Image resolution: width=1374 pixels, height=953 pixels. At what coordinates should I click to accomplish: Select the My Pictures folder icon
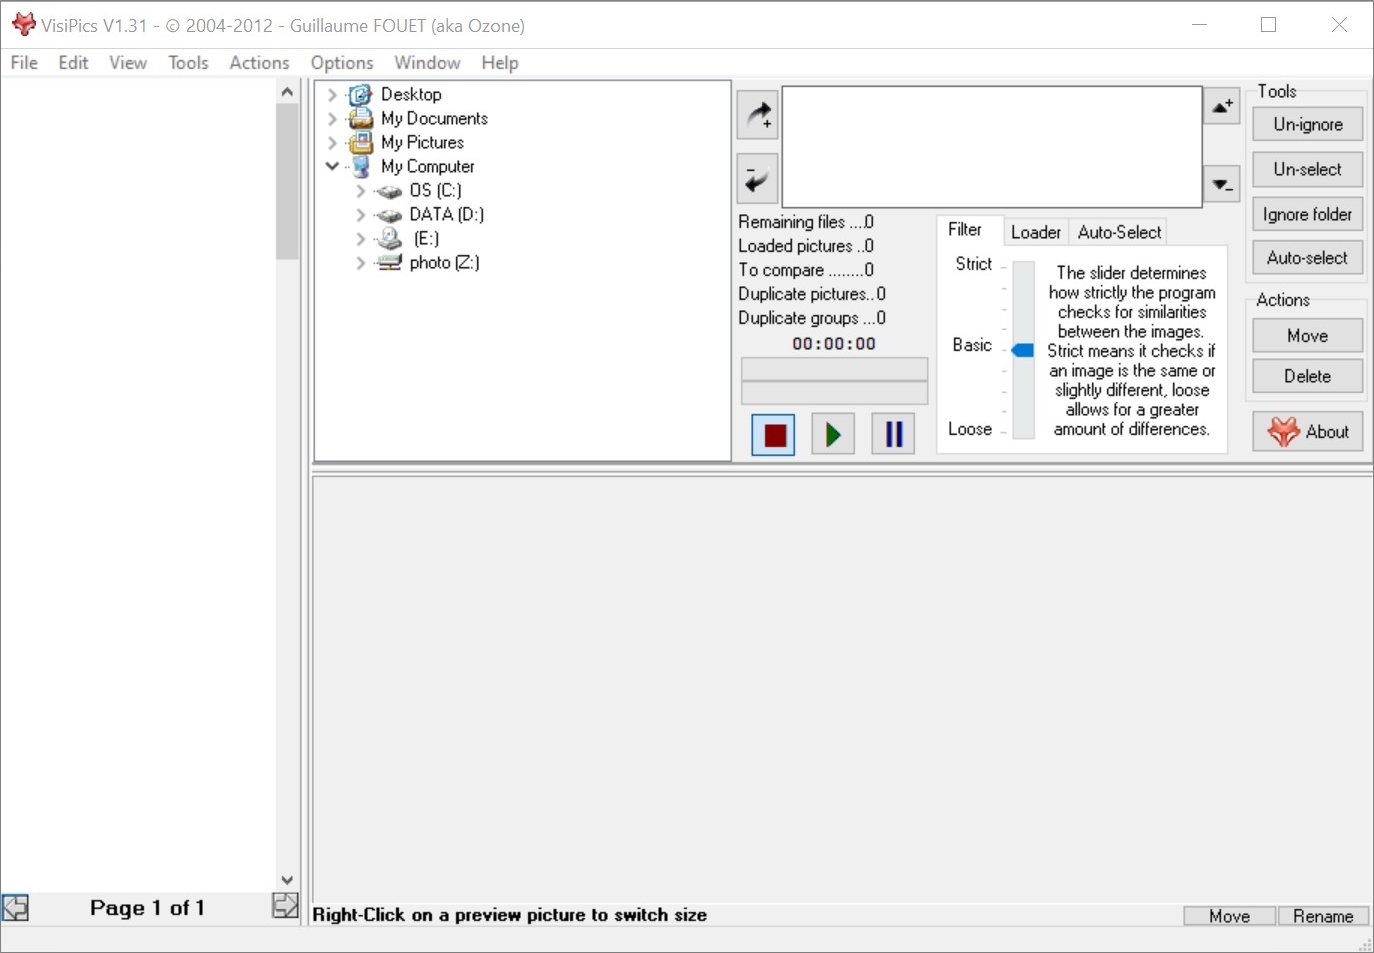click(360, 143)
